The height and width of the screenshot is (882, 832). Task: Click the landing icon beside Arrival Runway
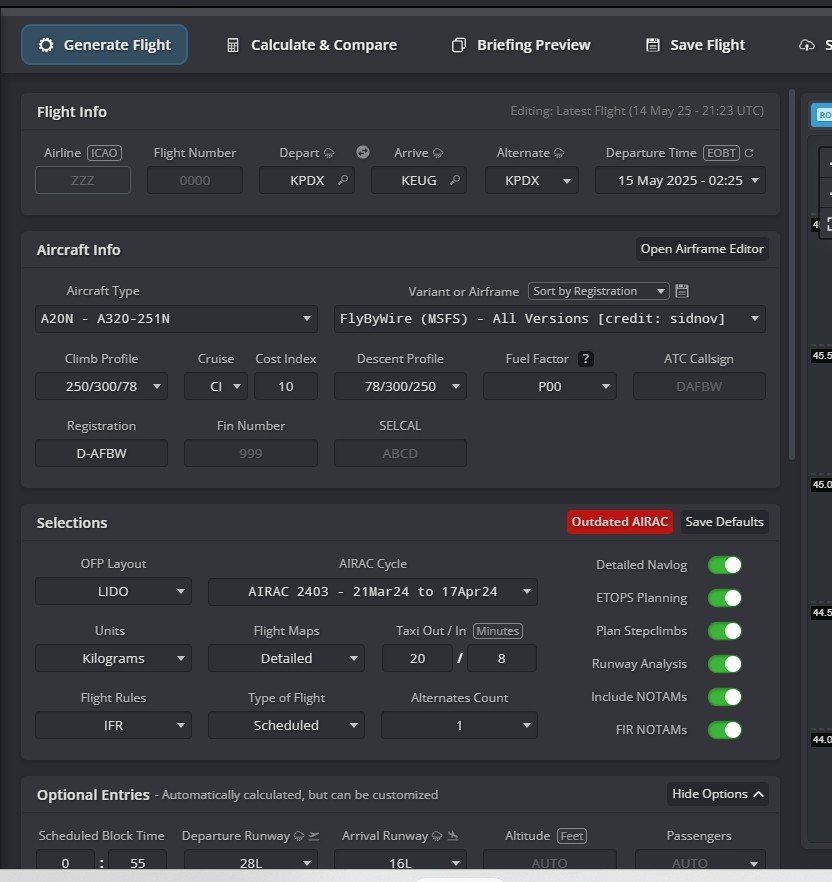point(453,836)
